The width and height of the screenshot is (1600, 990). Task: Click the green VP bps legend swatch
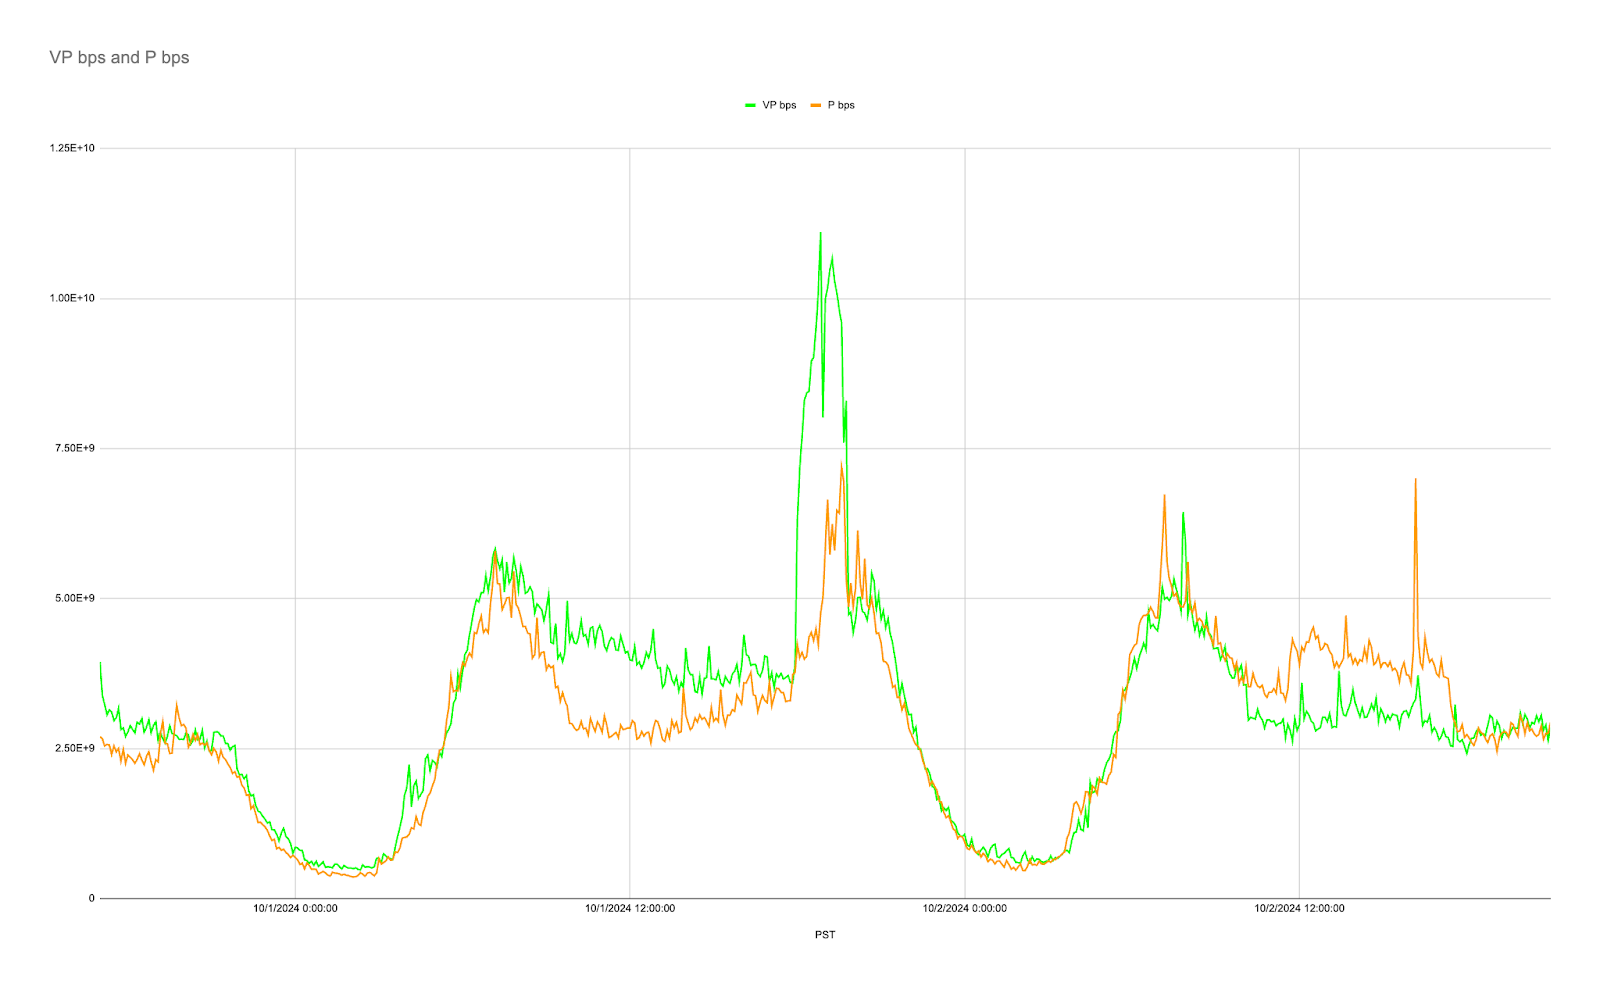(x=750, y=105)
